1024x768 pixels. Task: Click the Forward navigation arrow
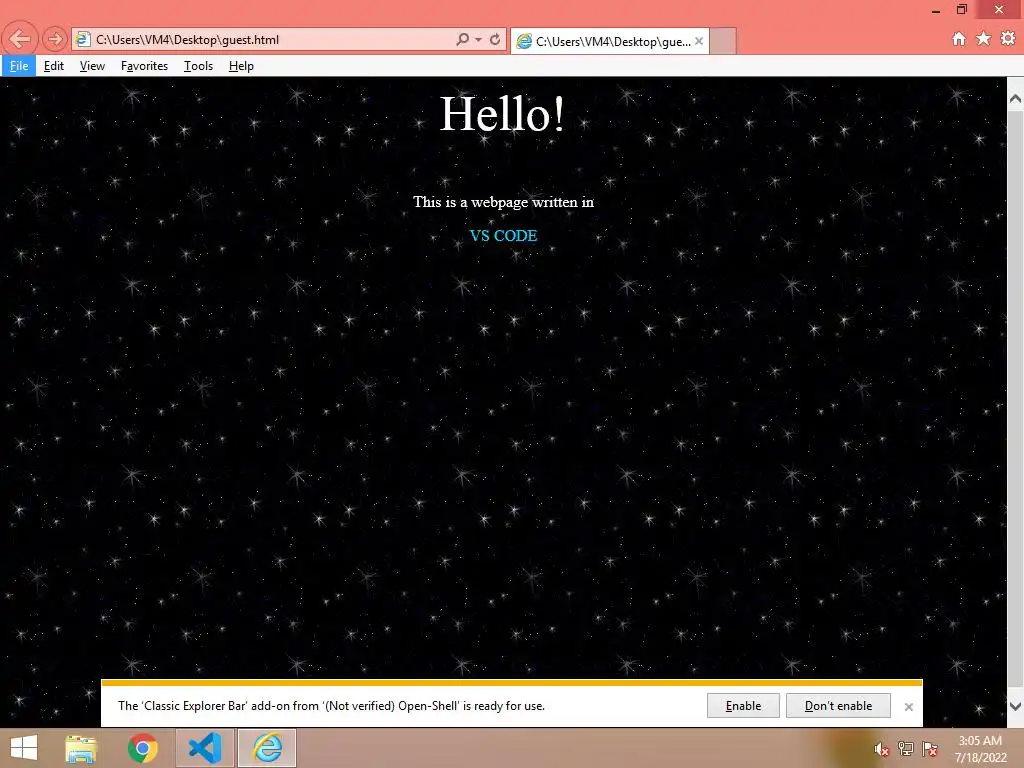coord(55,39)
